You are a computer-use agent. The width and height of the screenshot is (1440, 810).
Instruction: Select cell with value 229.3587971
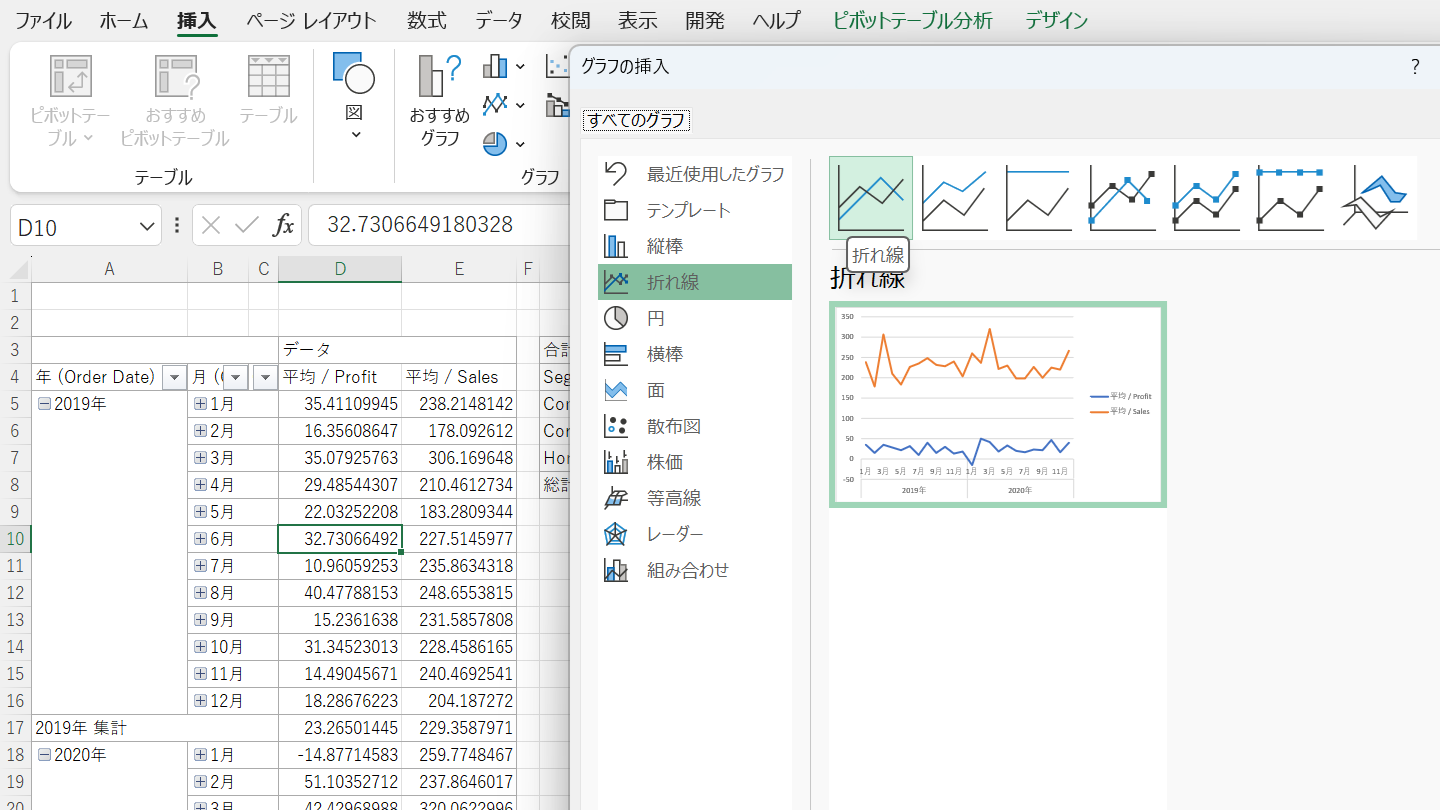(x=459, y=728)
